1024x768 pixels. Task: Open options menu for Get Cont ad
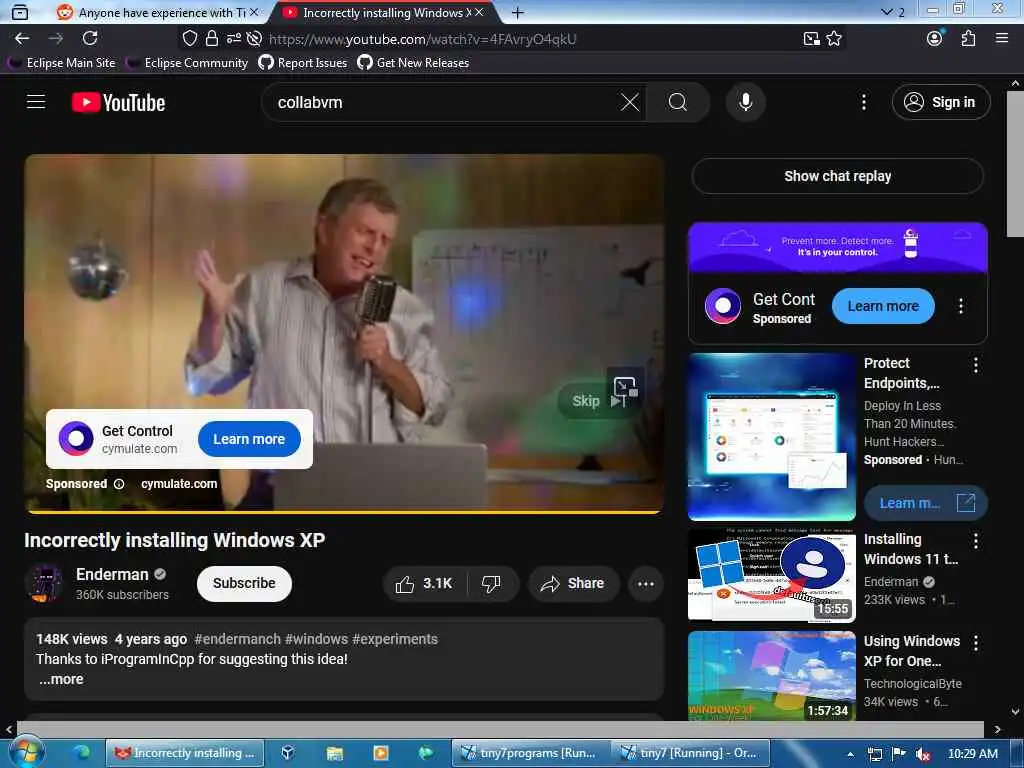click(961, 306)
